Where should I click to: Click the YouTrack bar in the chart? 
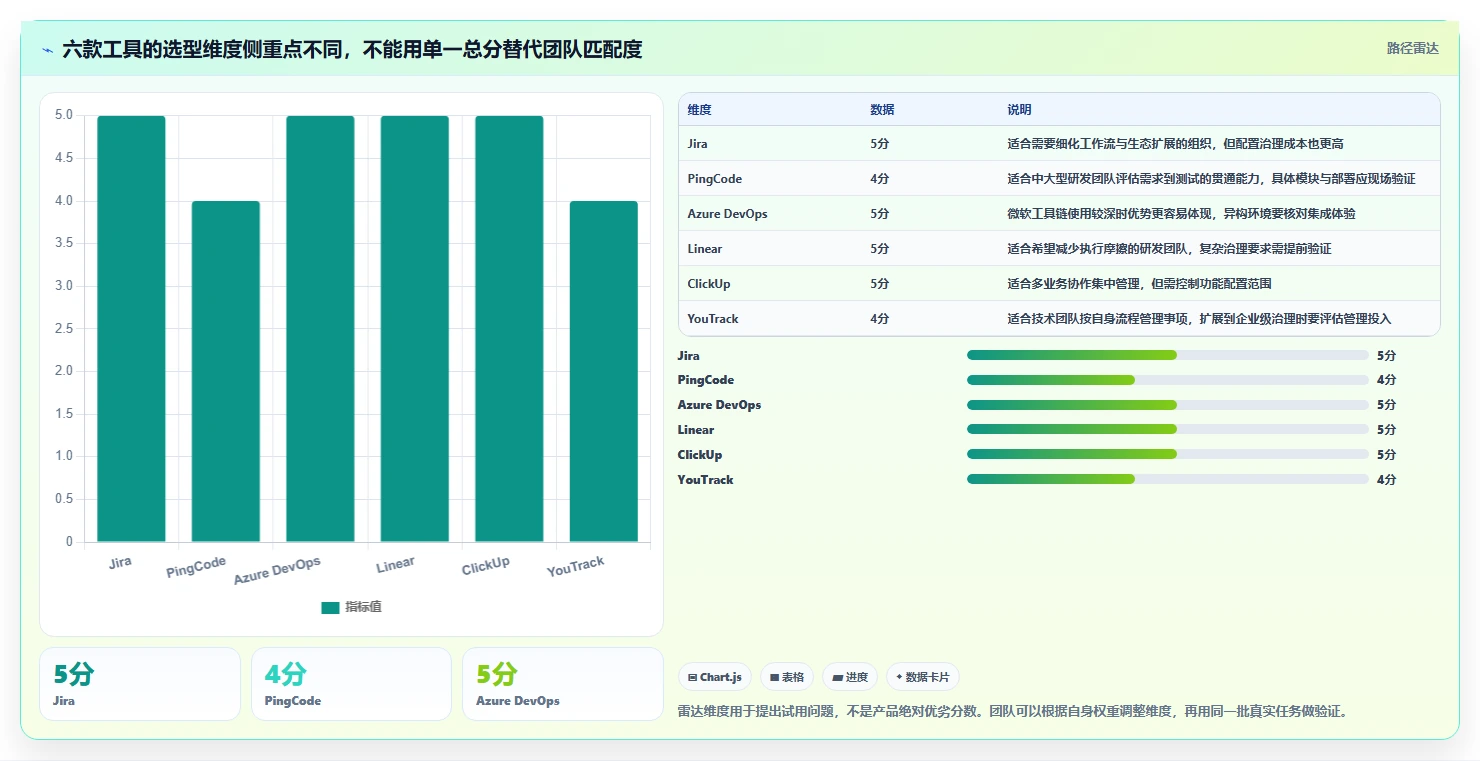(x=604, y=371)
